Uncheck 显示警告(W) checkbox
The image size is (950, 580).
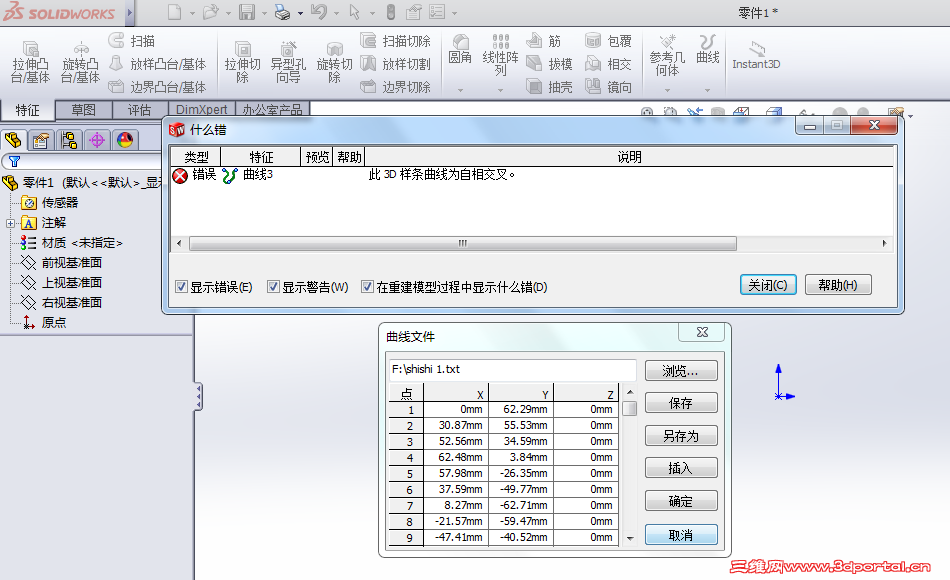pyautogui.click(x=273, y=287)
